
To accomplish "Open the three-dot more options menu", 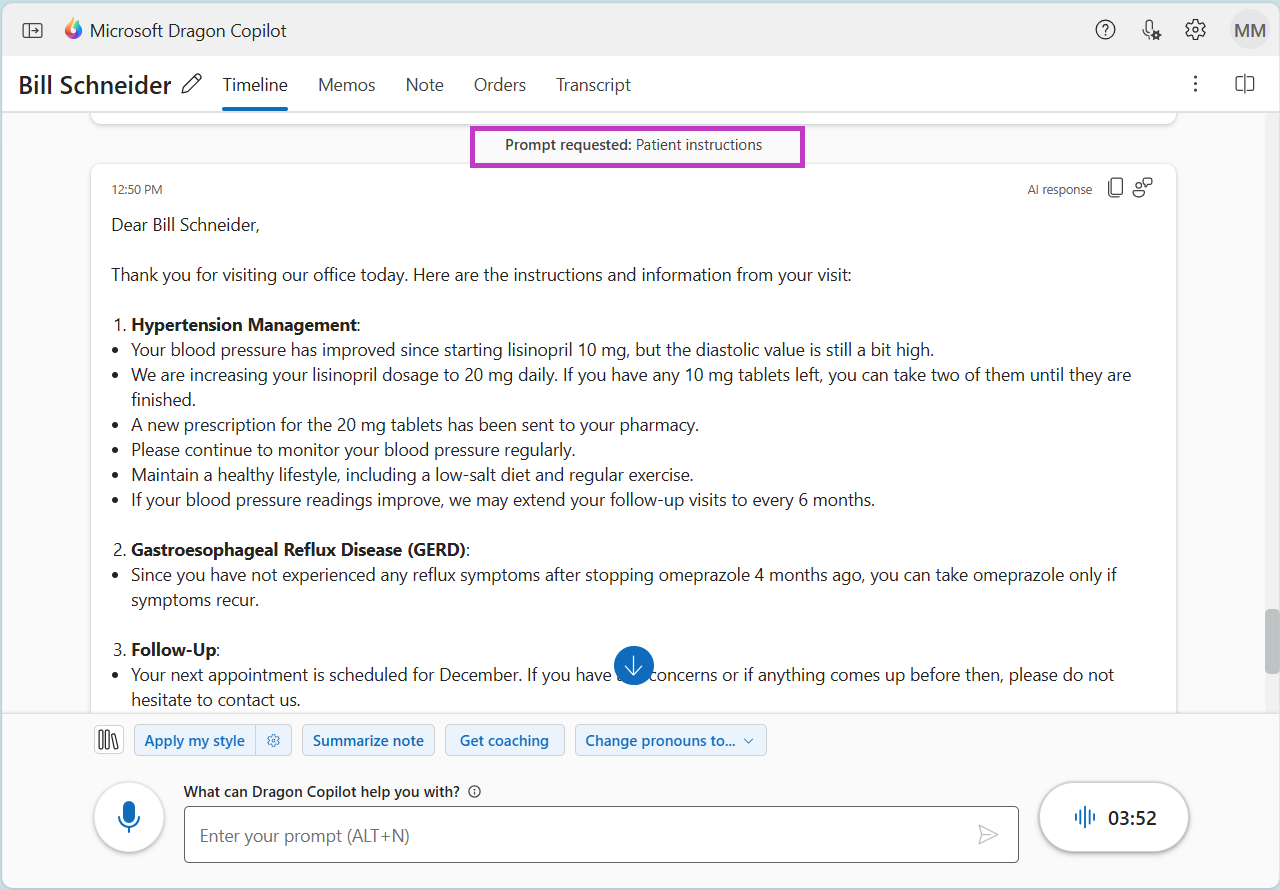I will click(1195, 84).
